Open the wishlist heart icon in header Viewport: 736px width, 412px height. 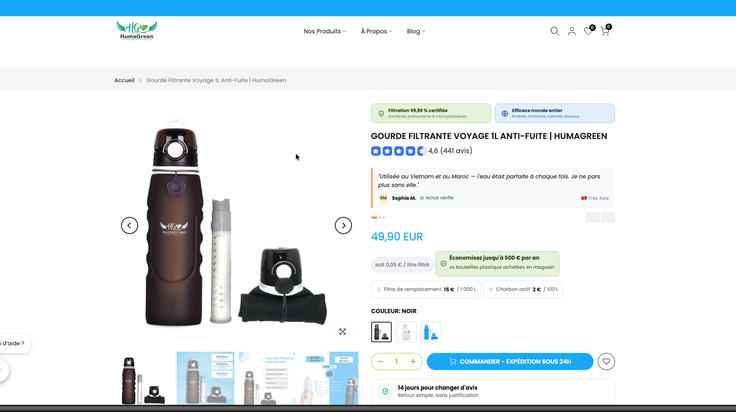[x=588, y=31]
